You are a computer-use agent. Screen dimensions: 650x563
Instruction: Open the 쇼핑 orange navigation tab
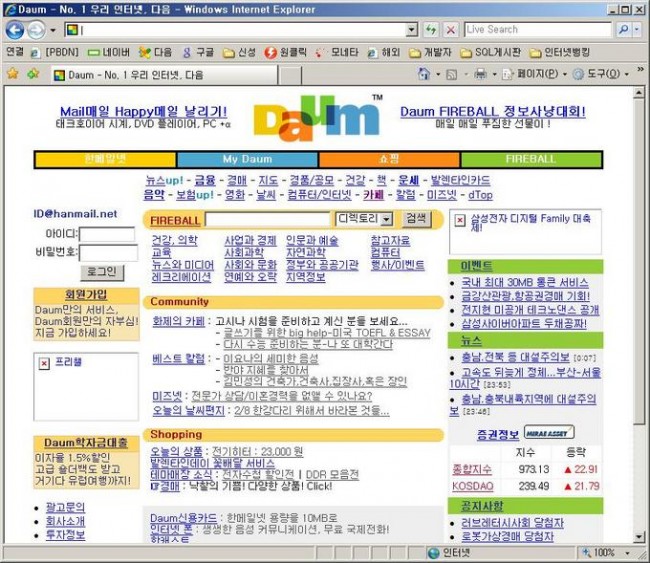tap(389, 160)
